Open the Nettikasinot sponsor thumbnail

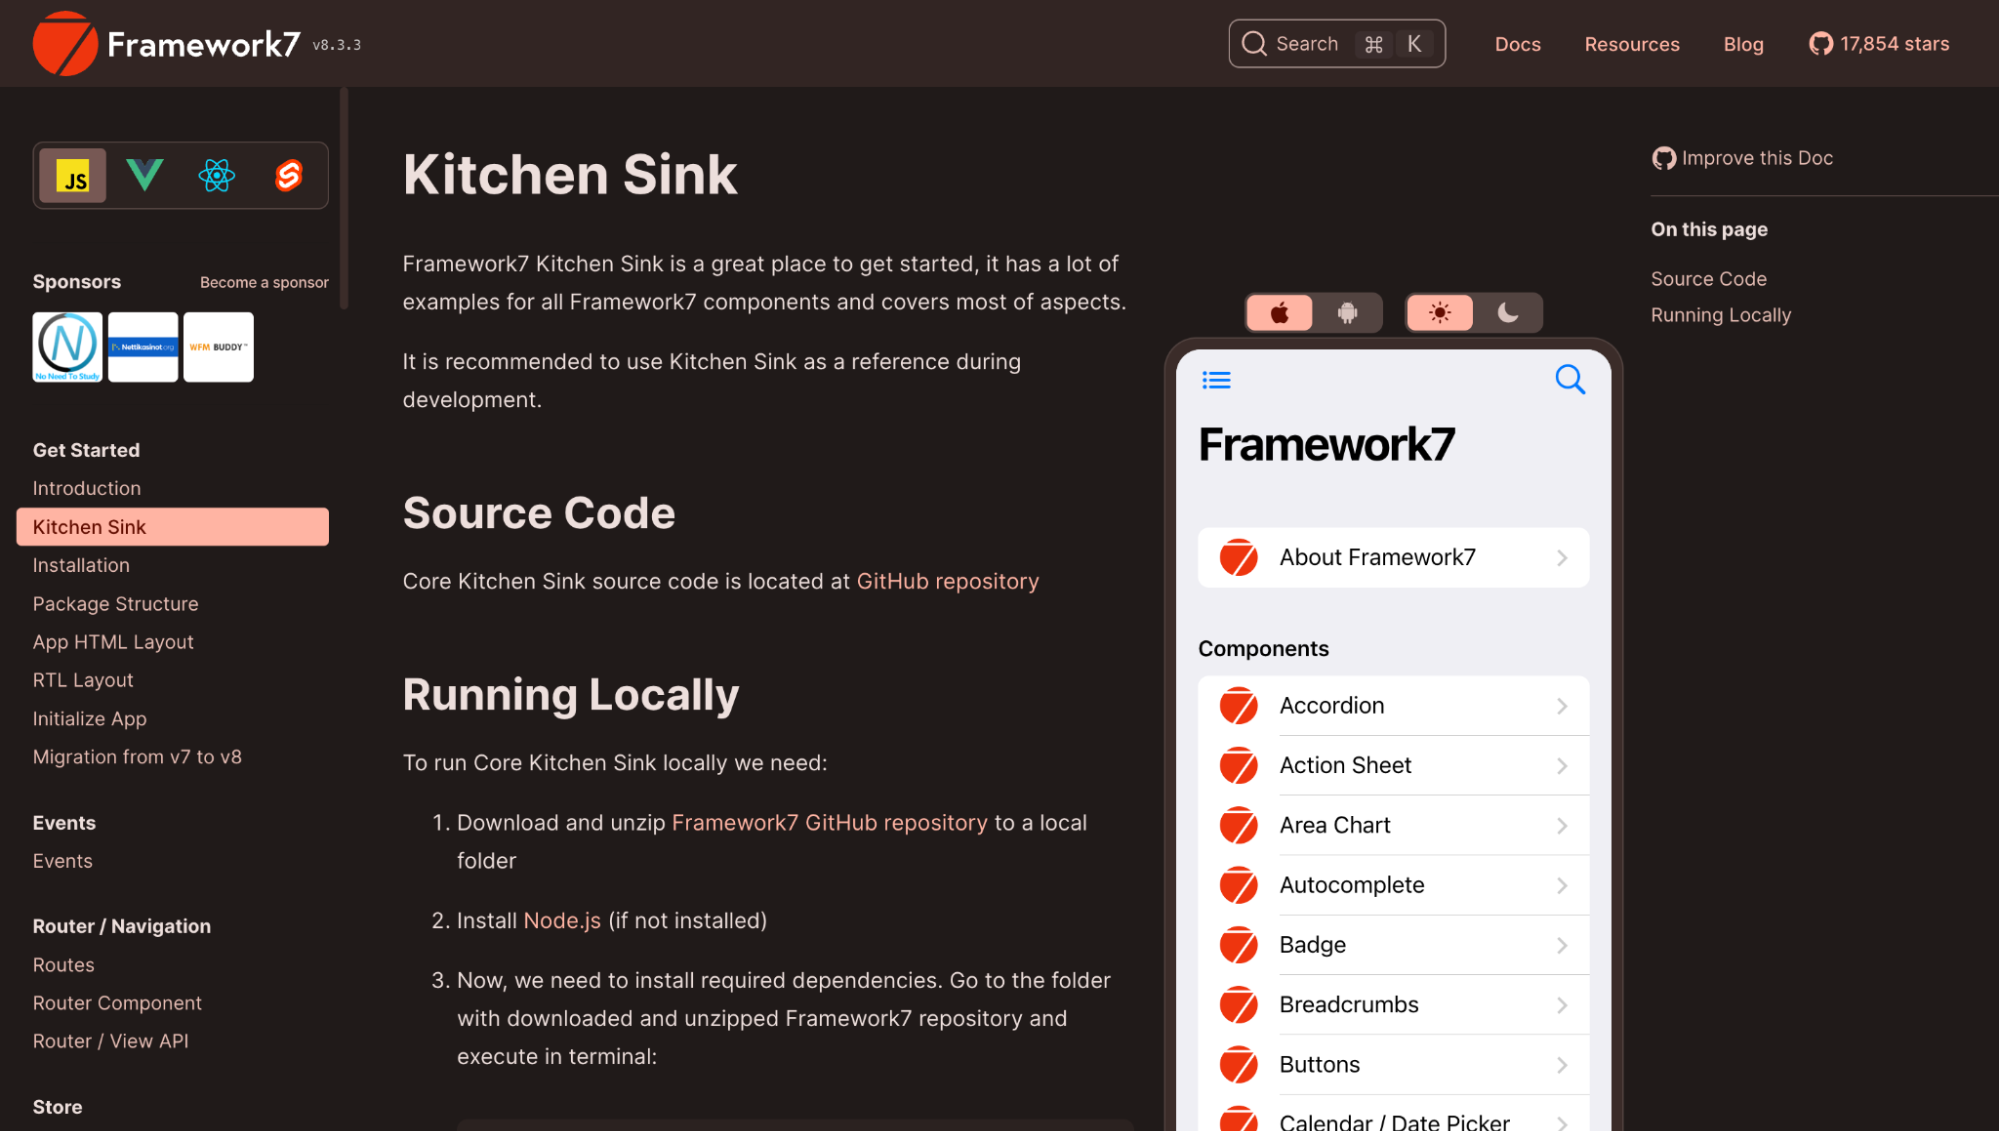[143, 347]
